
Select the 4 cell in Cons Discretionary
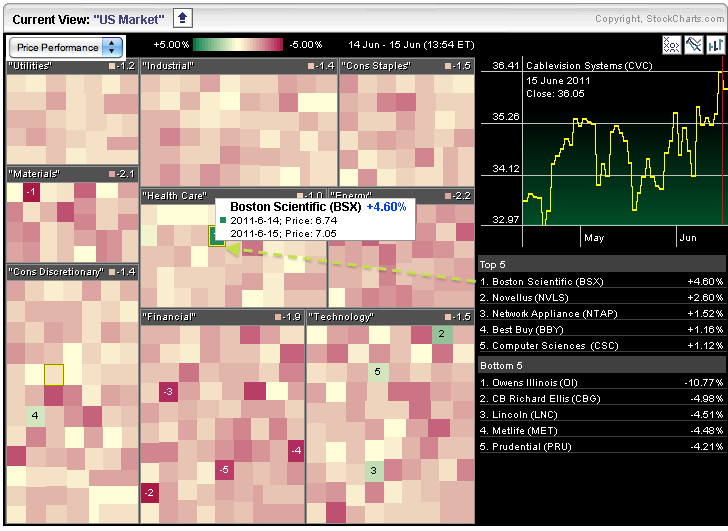(35, 415)
